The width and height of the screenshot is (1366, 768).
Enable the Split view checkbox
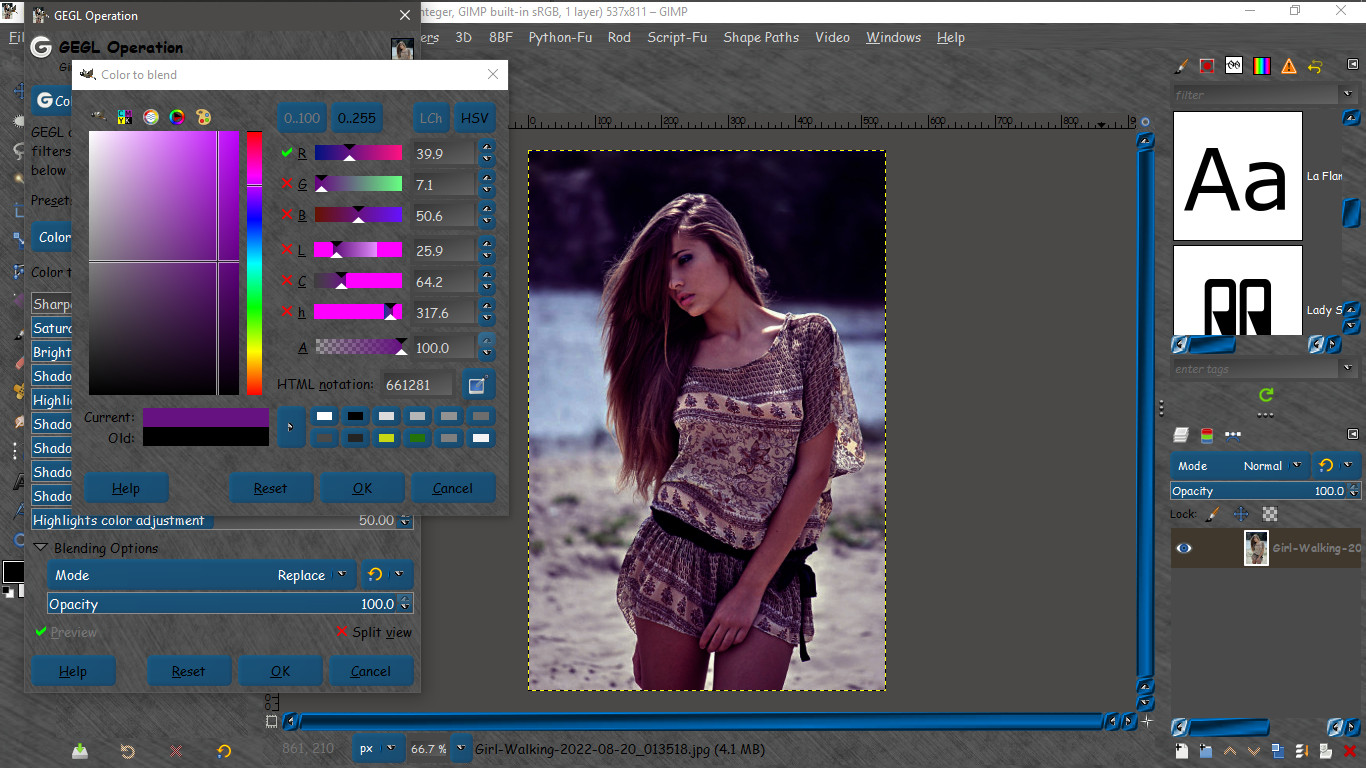(x=343, y=632)
